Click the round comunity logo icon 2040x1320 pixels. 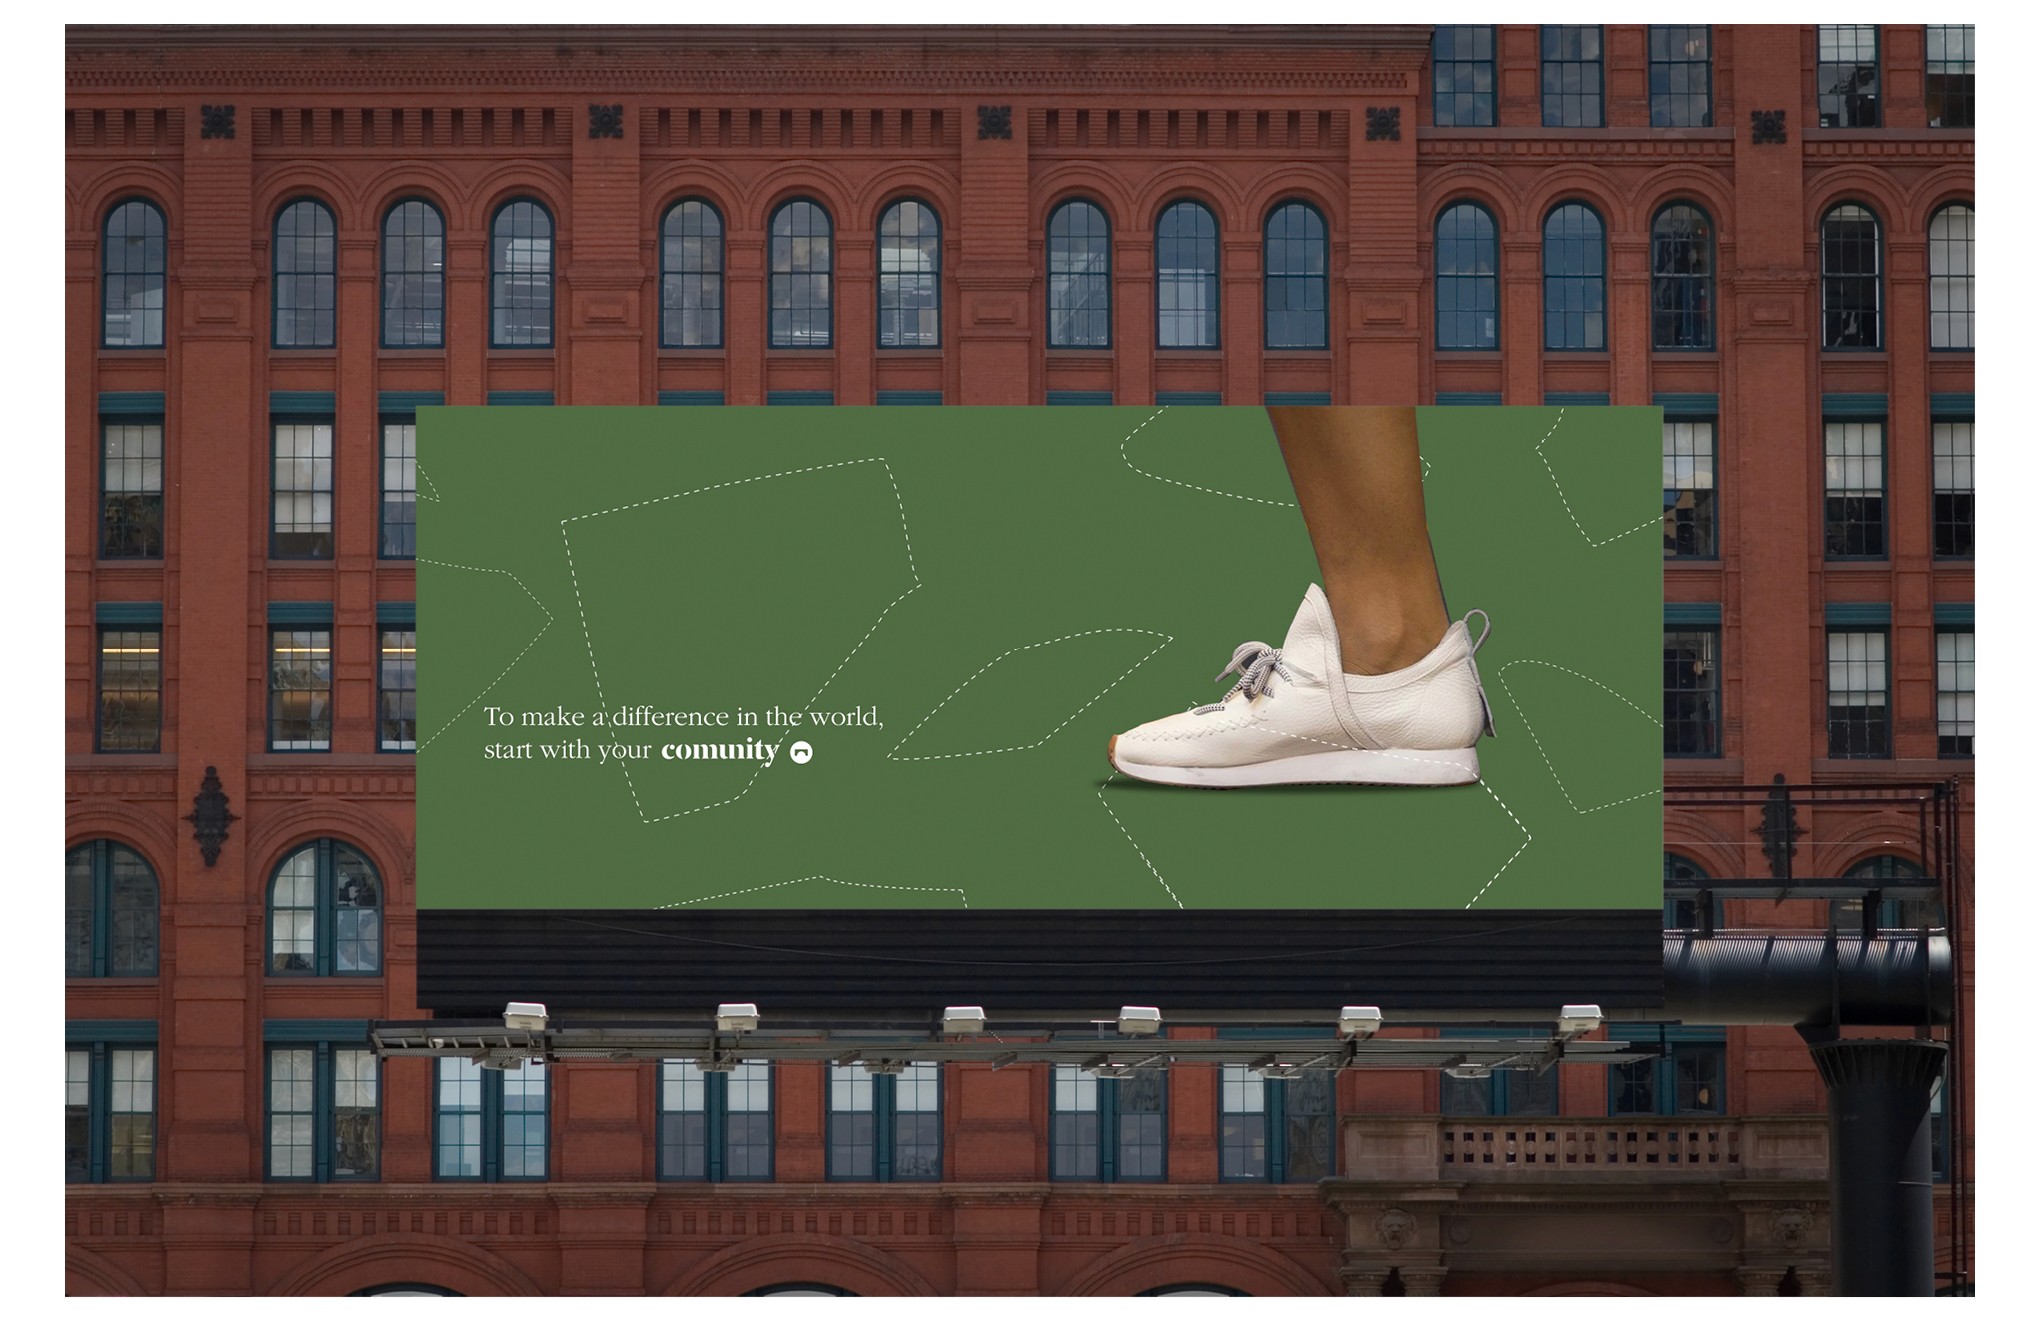click(801, 752)
